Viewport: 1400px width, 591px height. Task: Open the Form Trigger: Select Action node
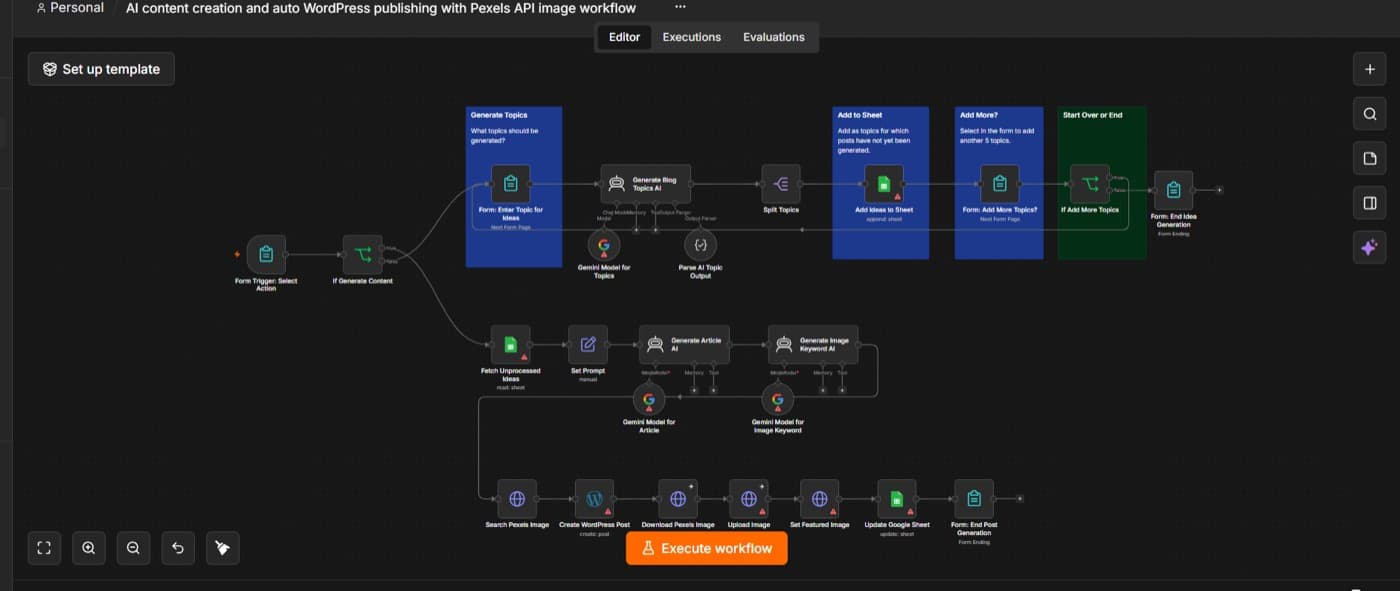(266, 255)
